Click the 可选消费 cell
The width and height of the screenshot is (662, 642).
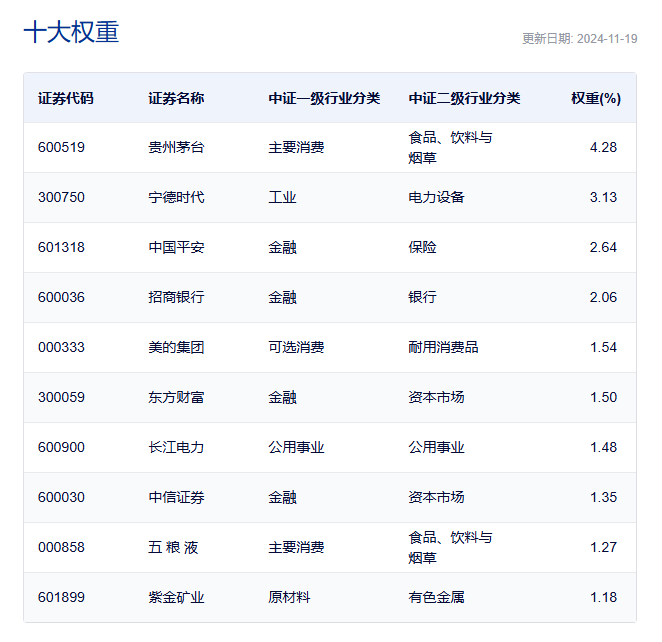point(296,347)
